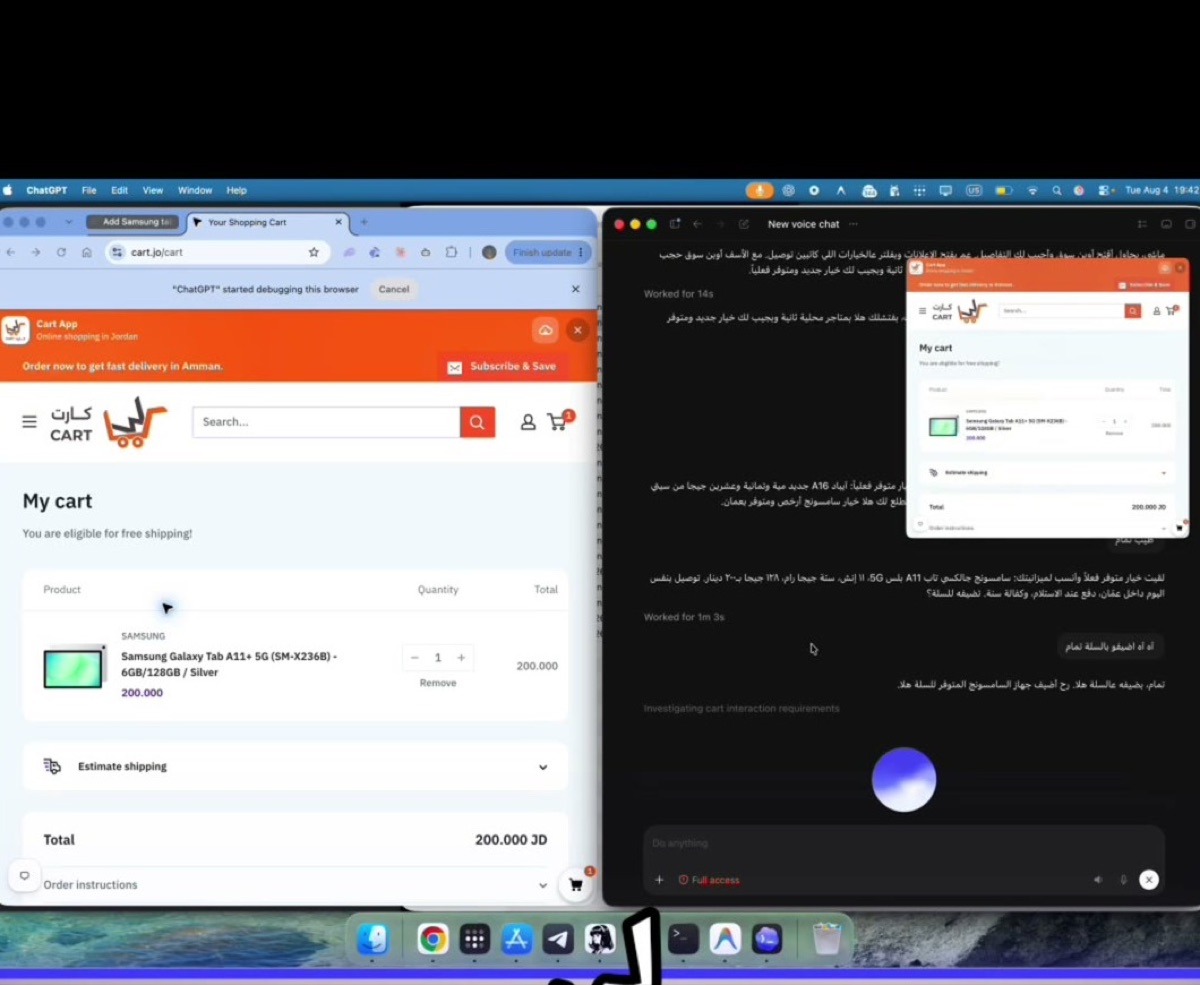Open a new Chrome tab
Image resolution: width=1200 pixels, height=985 pixels.
click(364, 222)
